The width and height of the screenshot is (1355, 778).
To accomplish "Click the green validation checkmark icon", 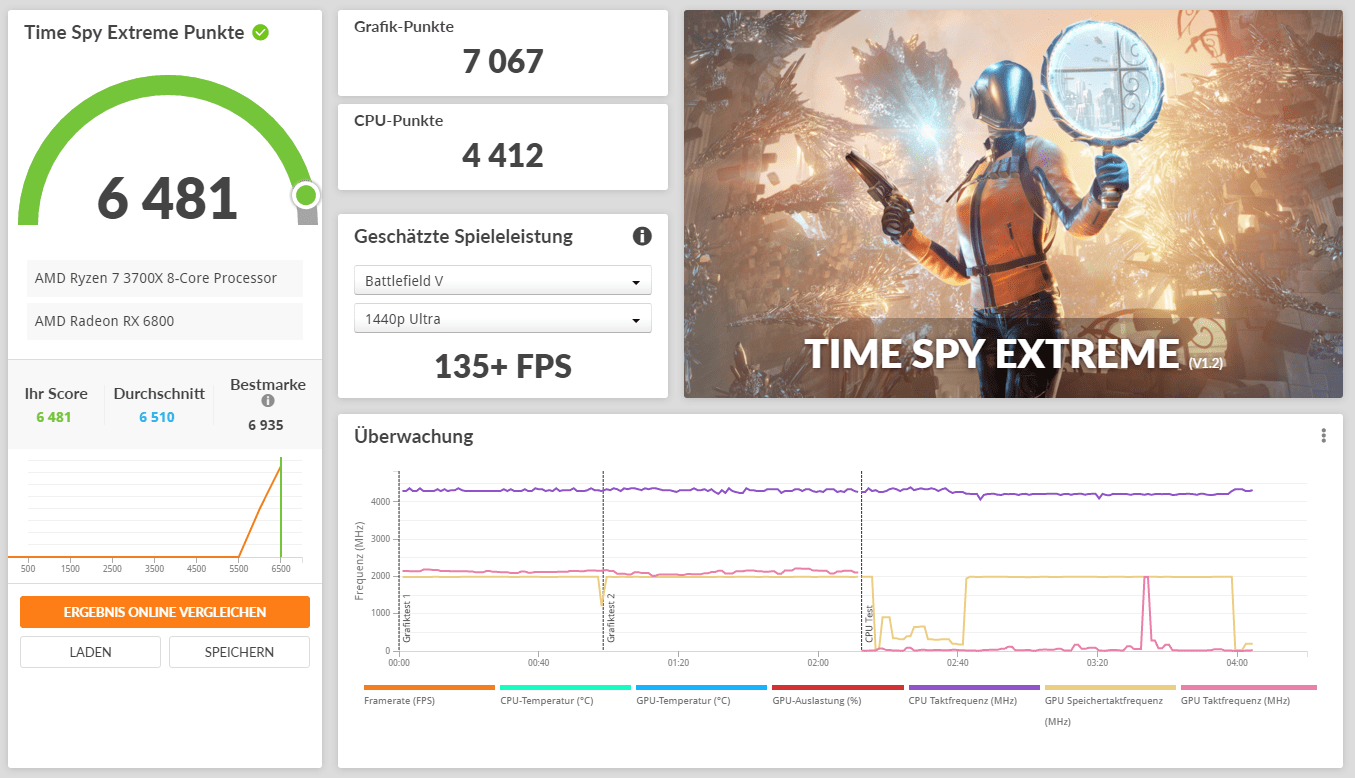I will click(260, 32).
